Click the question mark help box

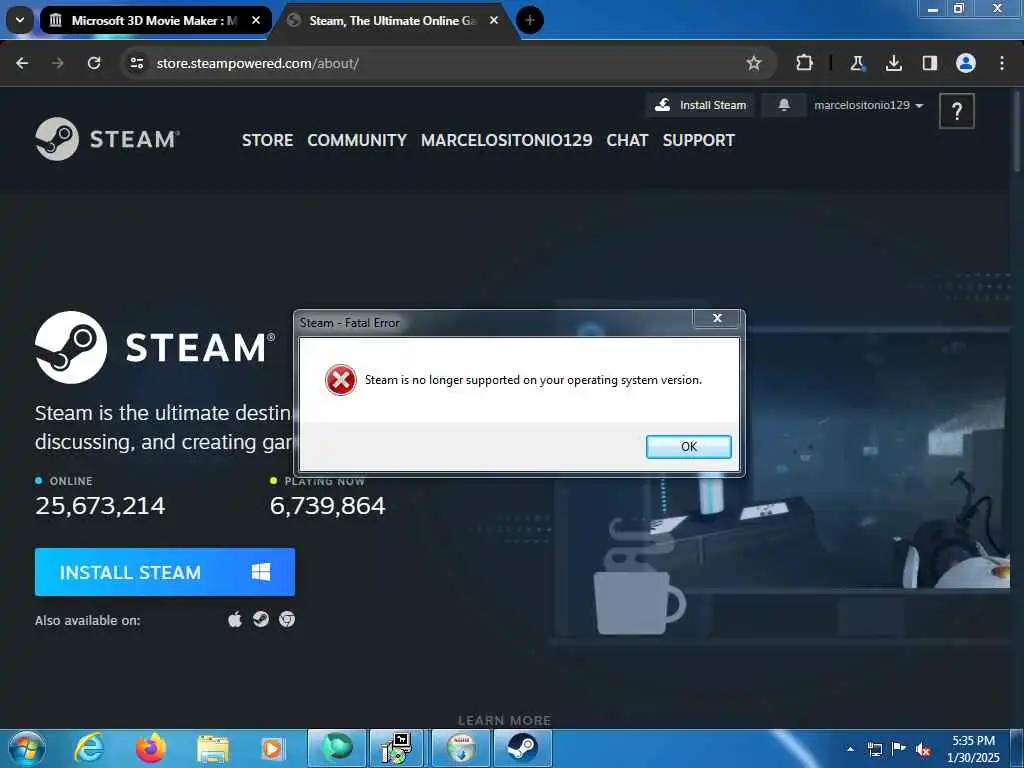pyautogui.click(x=956, y=111)
